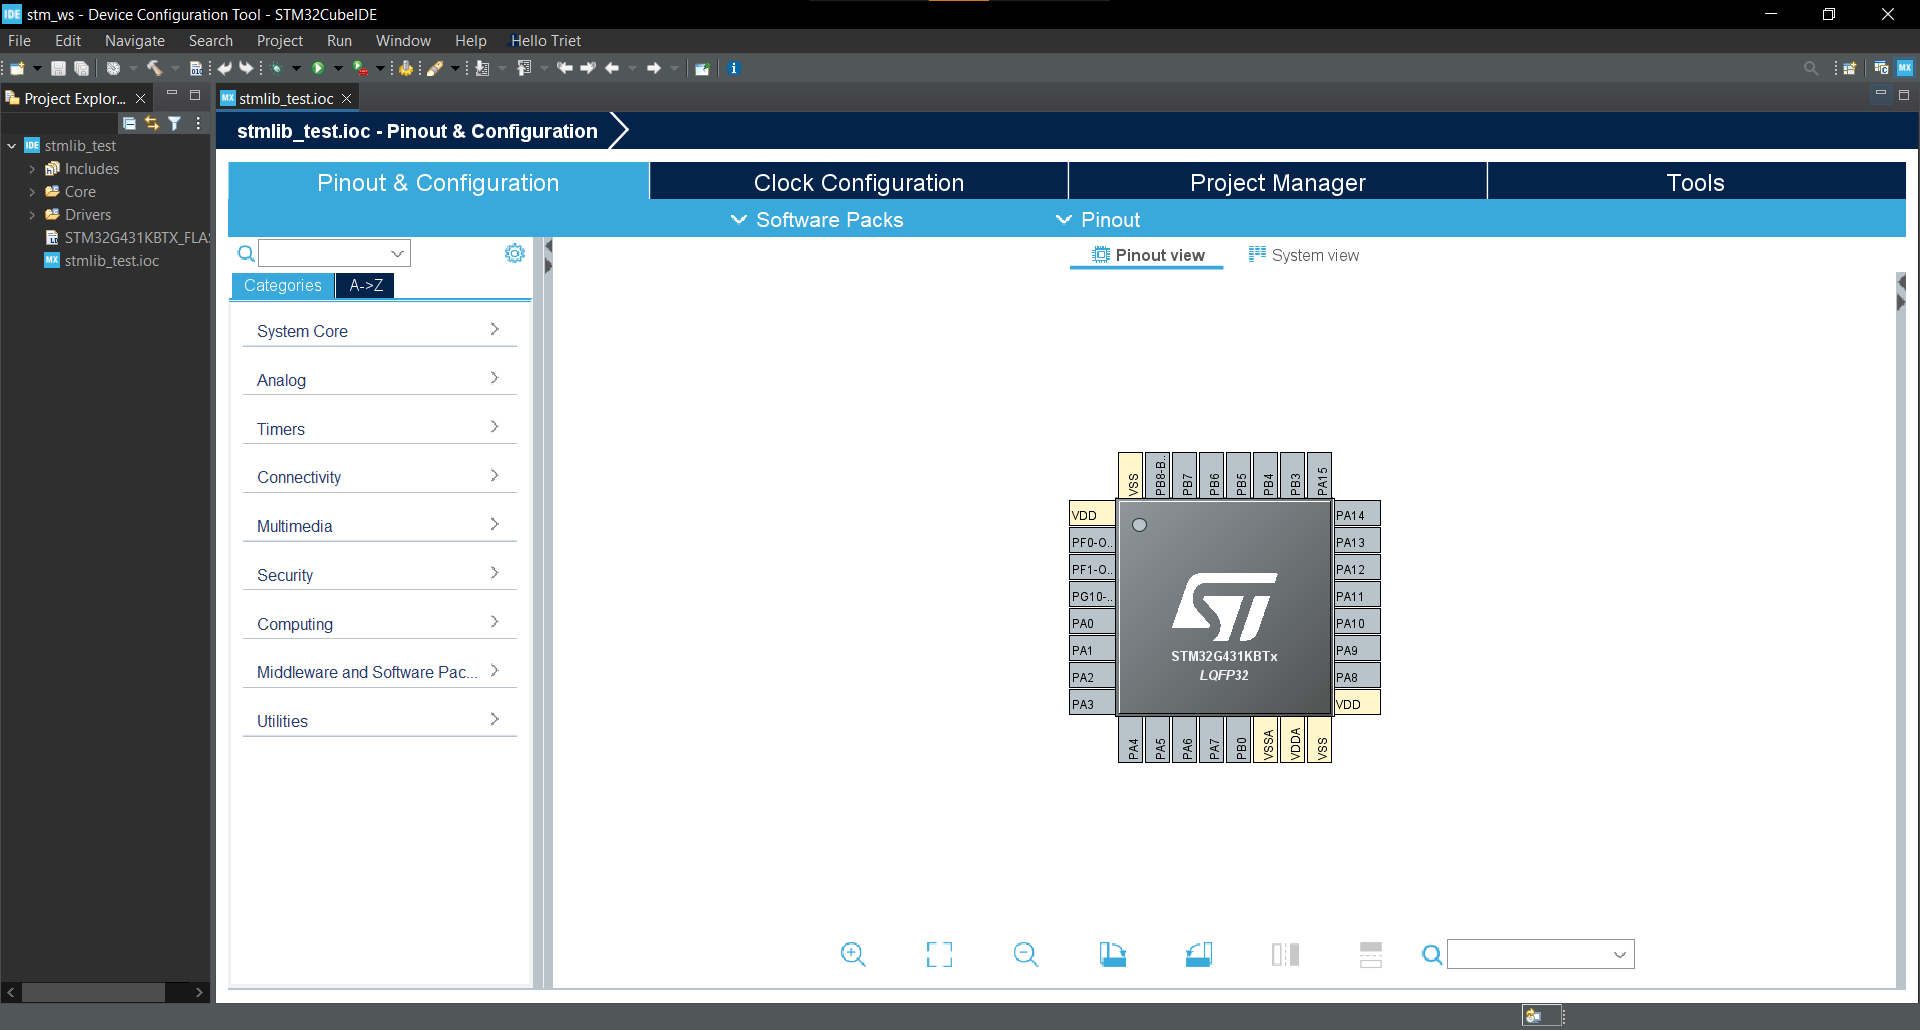The width and height of the screenshot is (1920, 1030).
Task: Open the Debug icon dropdown arrow
Action: (x=296, y=68)
